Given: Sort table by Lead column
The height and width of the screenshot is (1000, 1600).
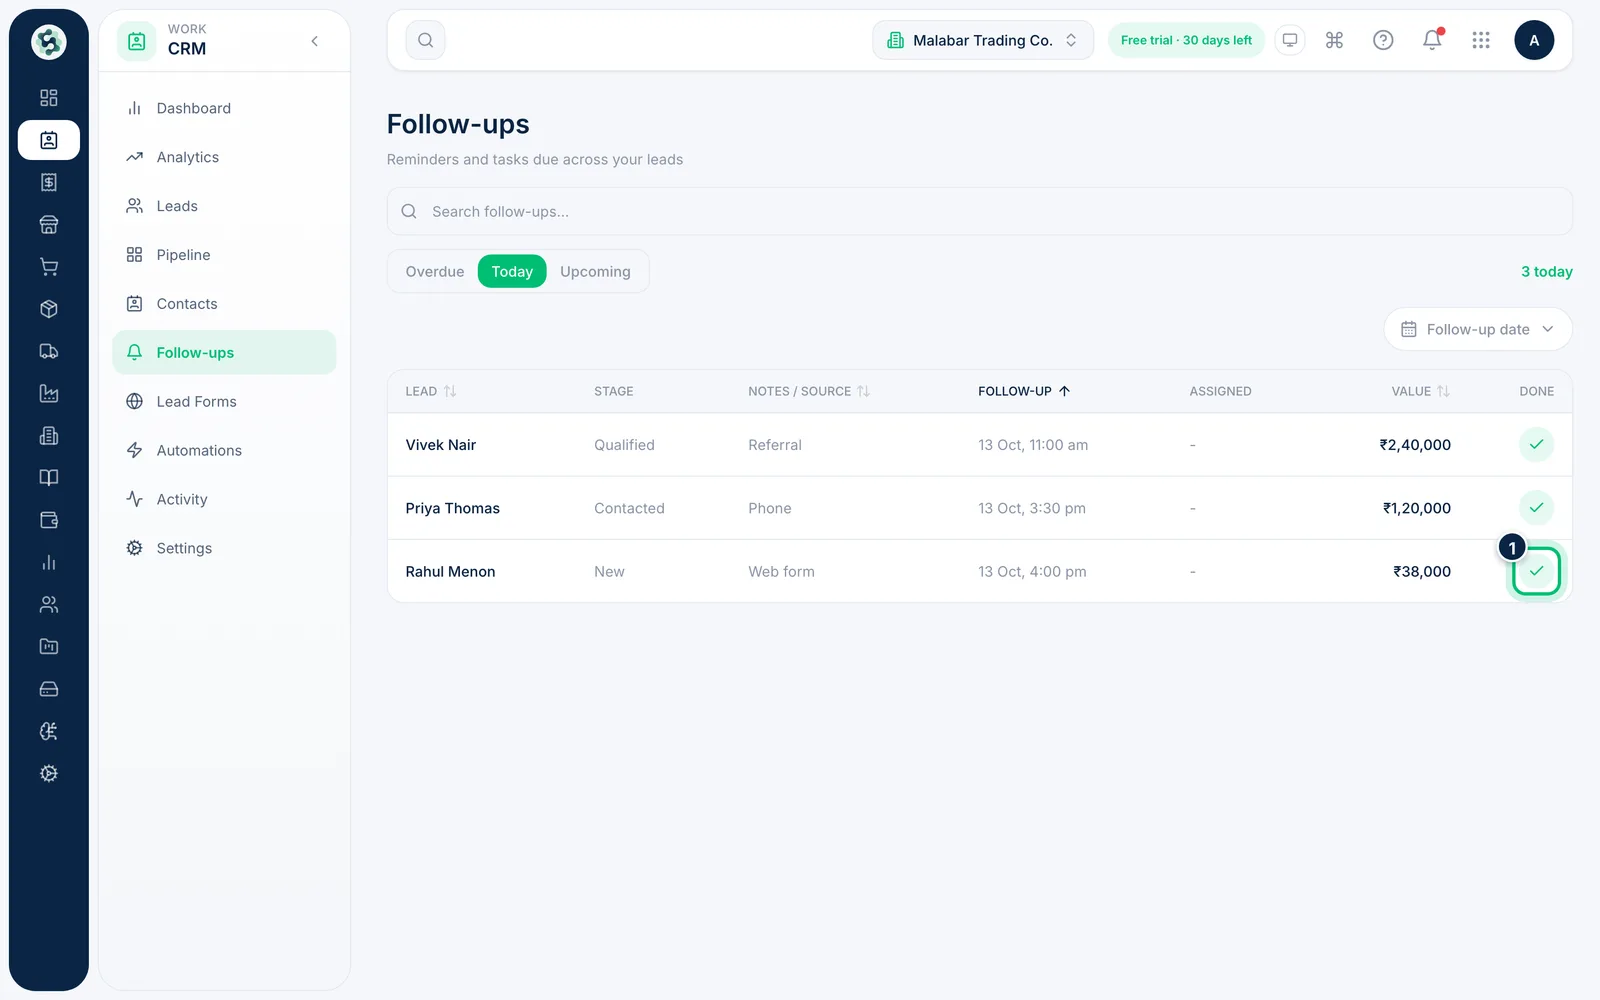Looking at the screenshot, I should click(431, 391).
